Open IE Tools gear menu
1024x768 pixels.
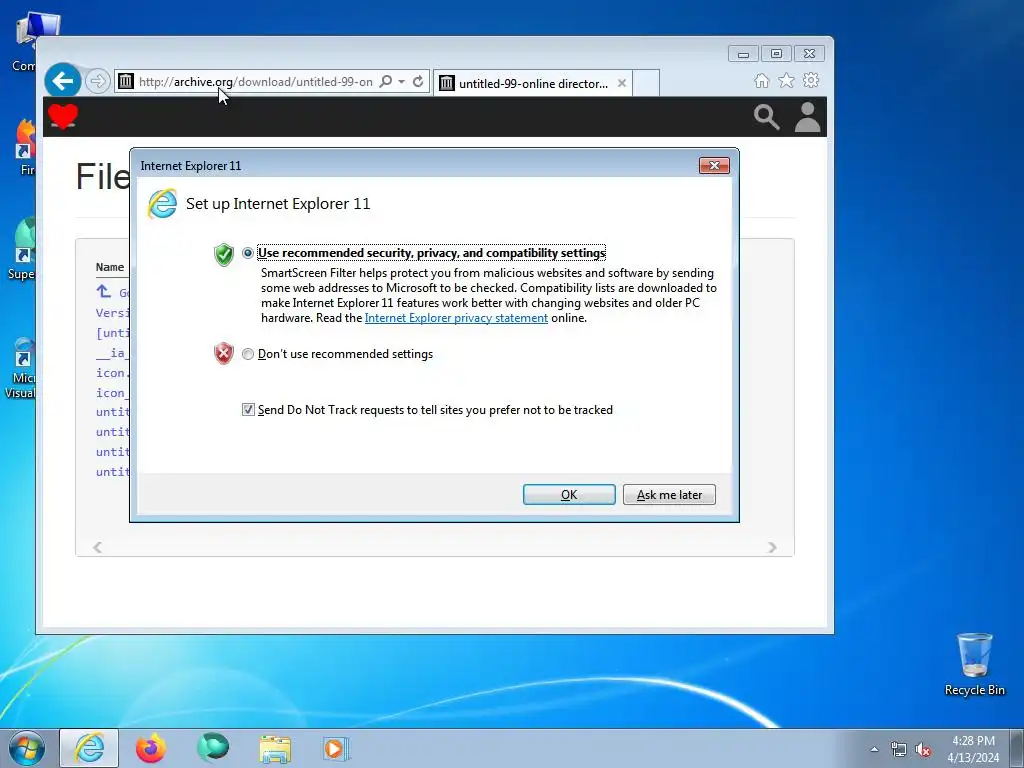811,80
